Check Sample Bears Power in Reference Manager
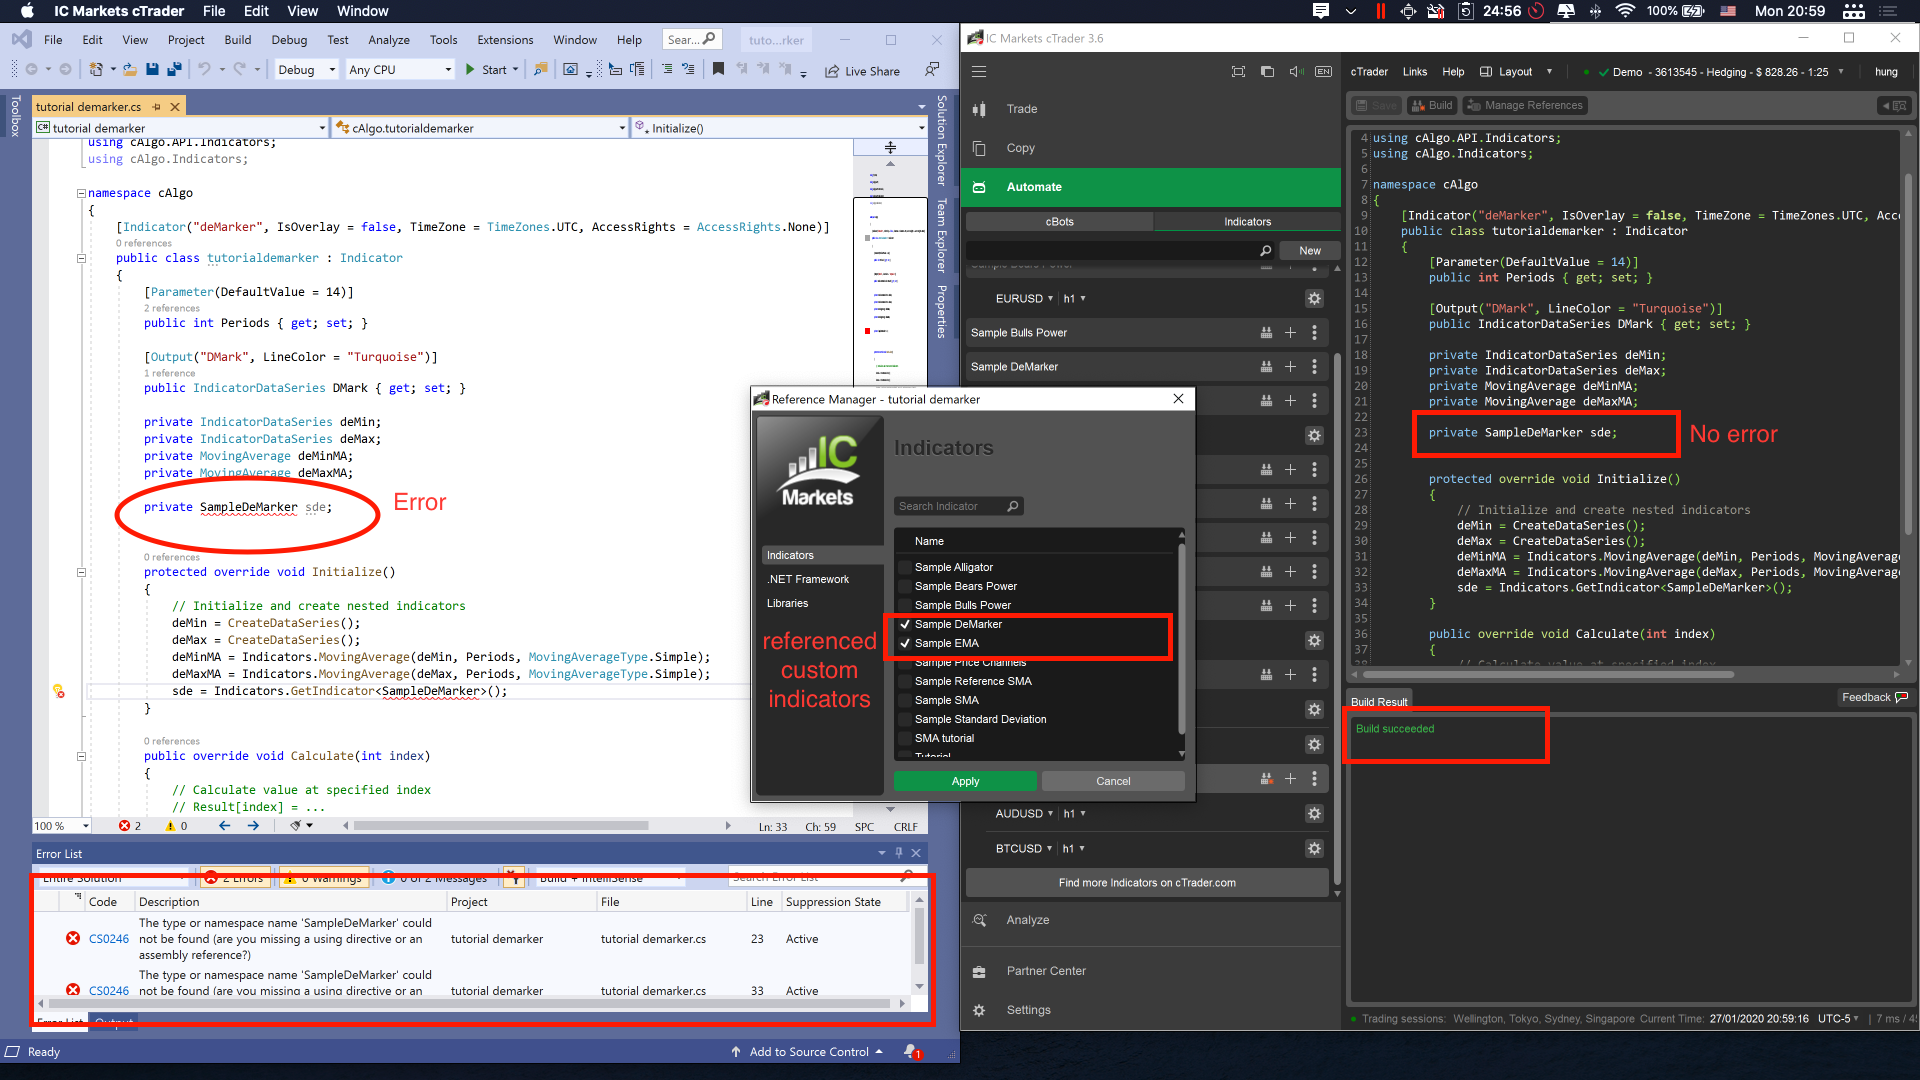Viewport: 1920px width, 1080px height. point(905,587)
